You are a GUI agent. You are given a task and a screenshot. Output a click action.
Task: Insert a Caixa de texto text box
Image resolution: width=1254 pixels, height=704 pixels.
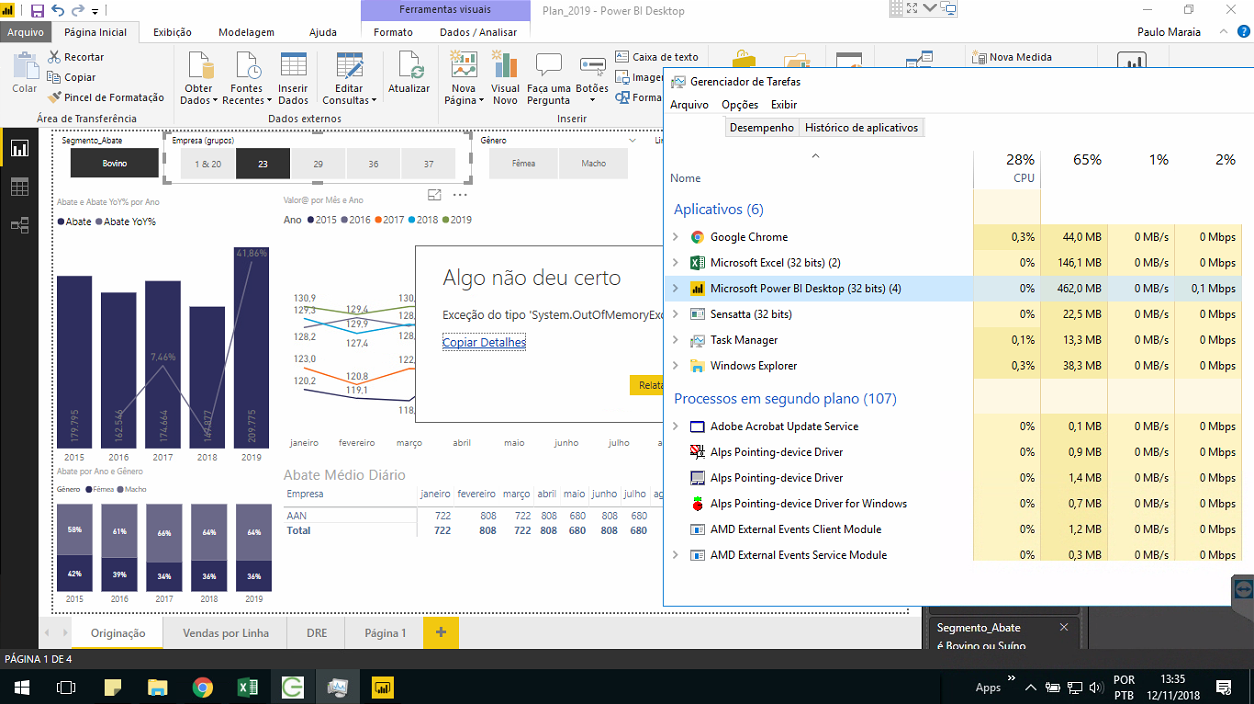pyautogui.click(x=657, y=57)
